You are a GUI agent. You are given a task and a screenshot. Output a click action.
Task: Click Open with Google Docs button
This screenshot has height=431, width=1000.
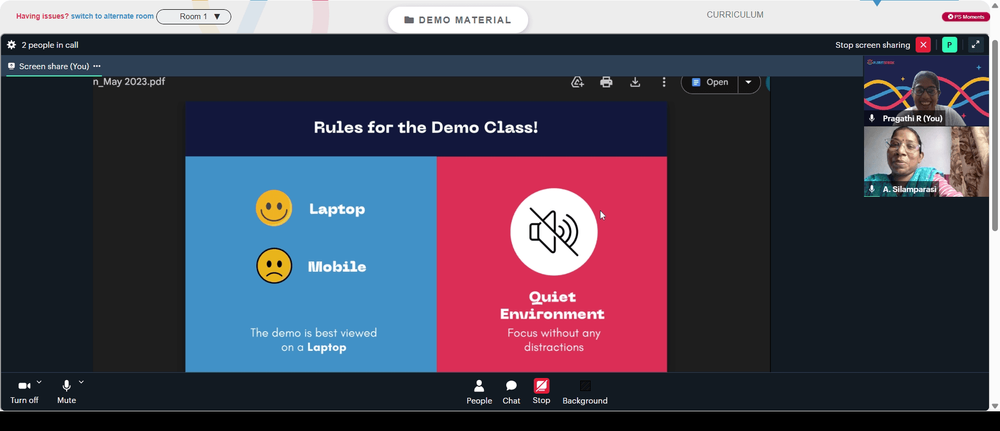tap(710, 82)
